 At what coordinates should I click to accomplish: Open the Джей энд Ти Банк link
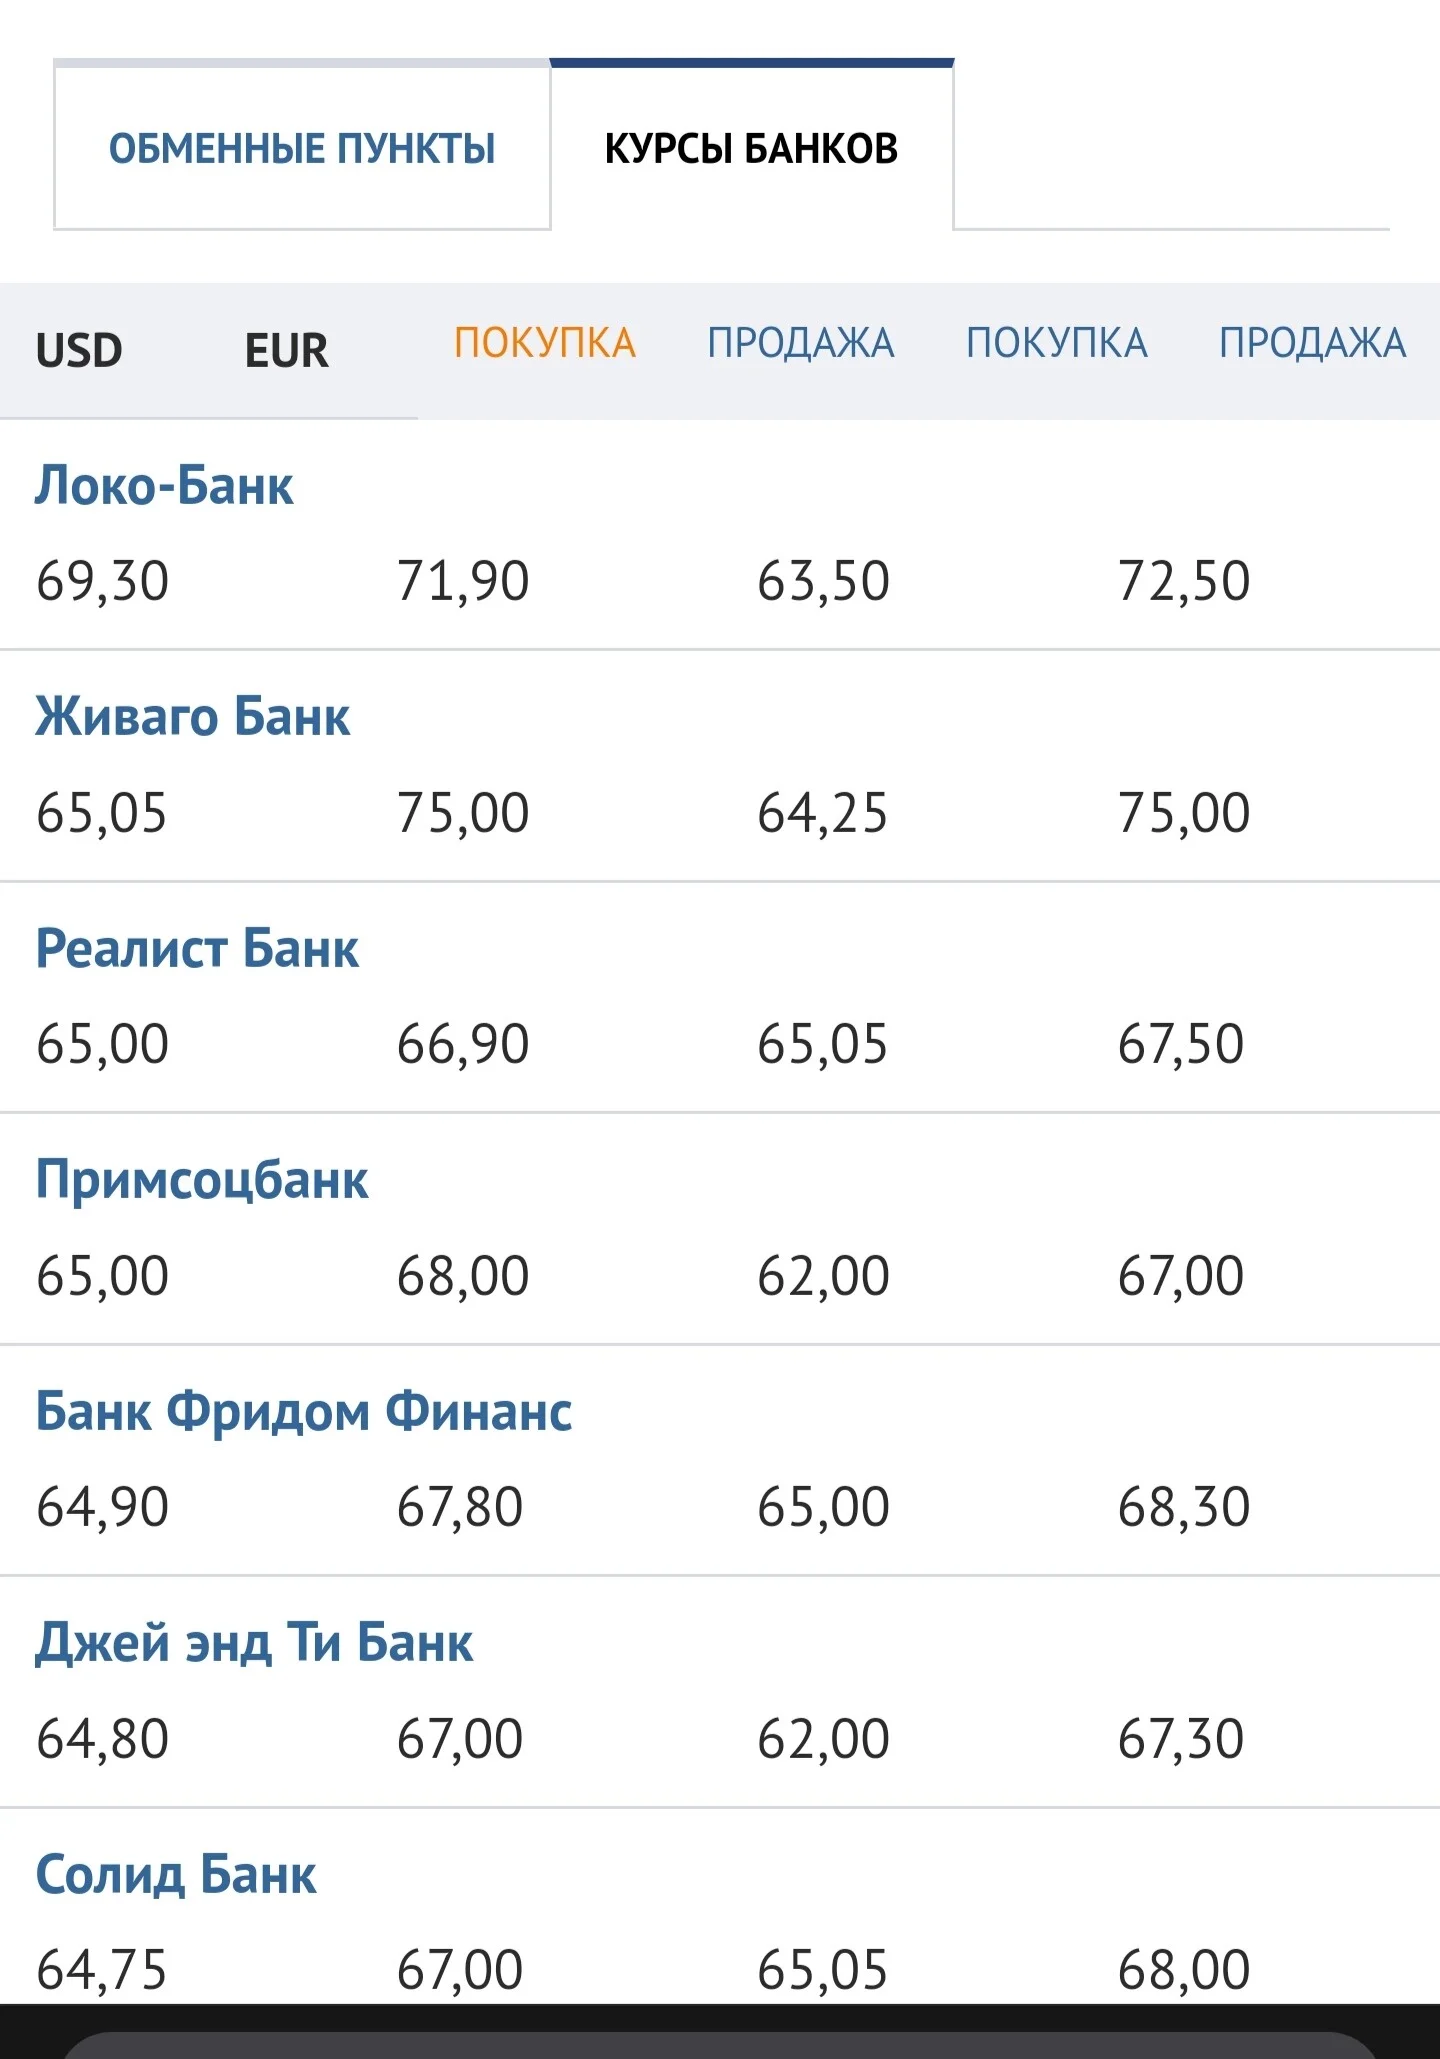tap(255, 1643)
